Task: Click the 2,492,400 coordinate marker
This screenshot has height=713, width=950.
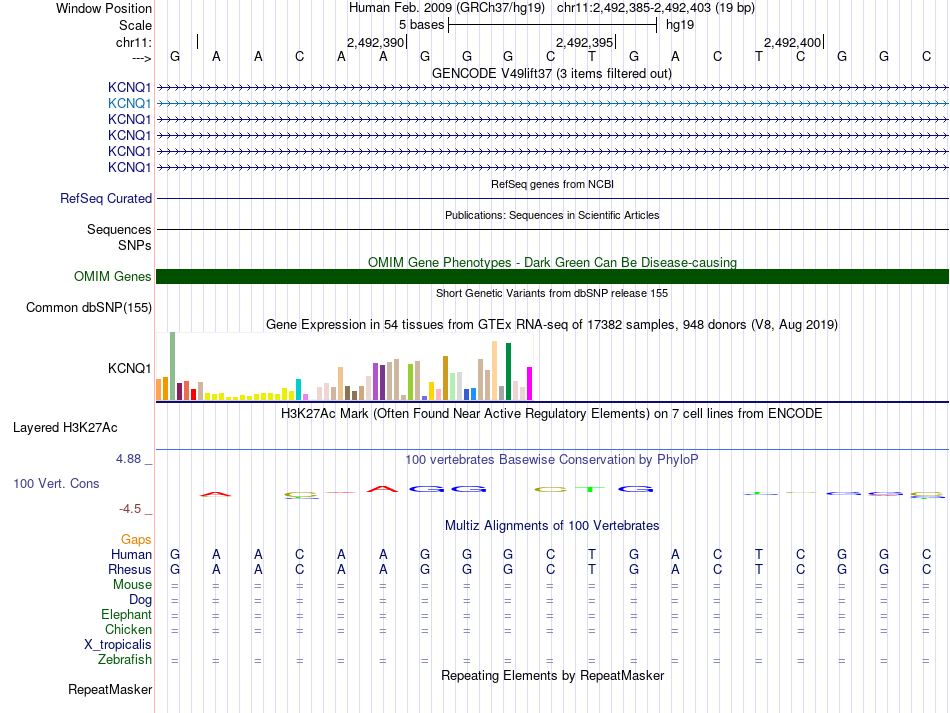Action: click(x=792, y=42)
